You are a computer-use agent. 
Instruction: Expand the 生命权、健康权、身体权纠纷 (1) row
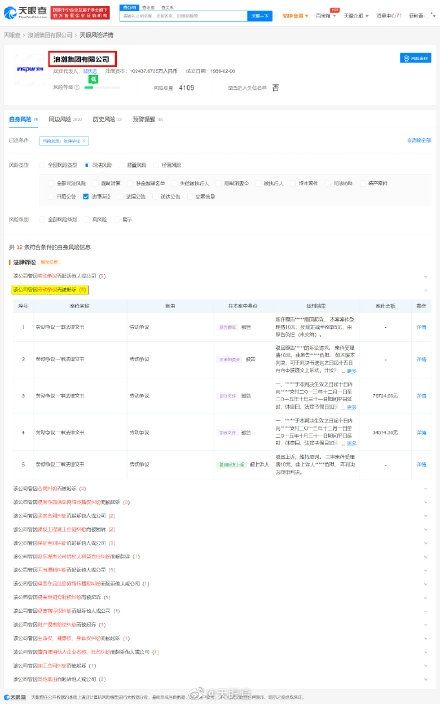pos(219,638)
